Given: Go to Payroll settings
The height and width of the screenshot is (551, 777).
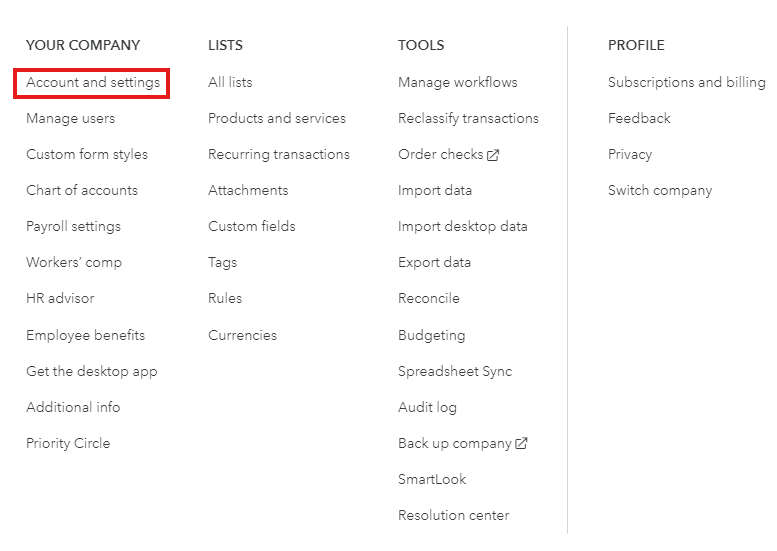Looking at the screenshot, I should [x=73, y=227].
